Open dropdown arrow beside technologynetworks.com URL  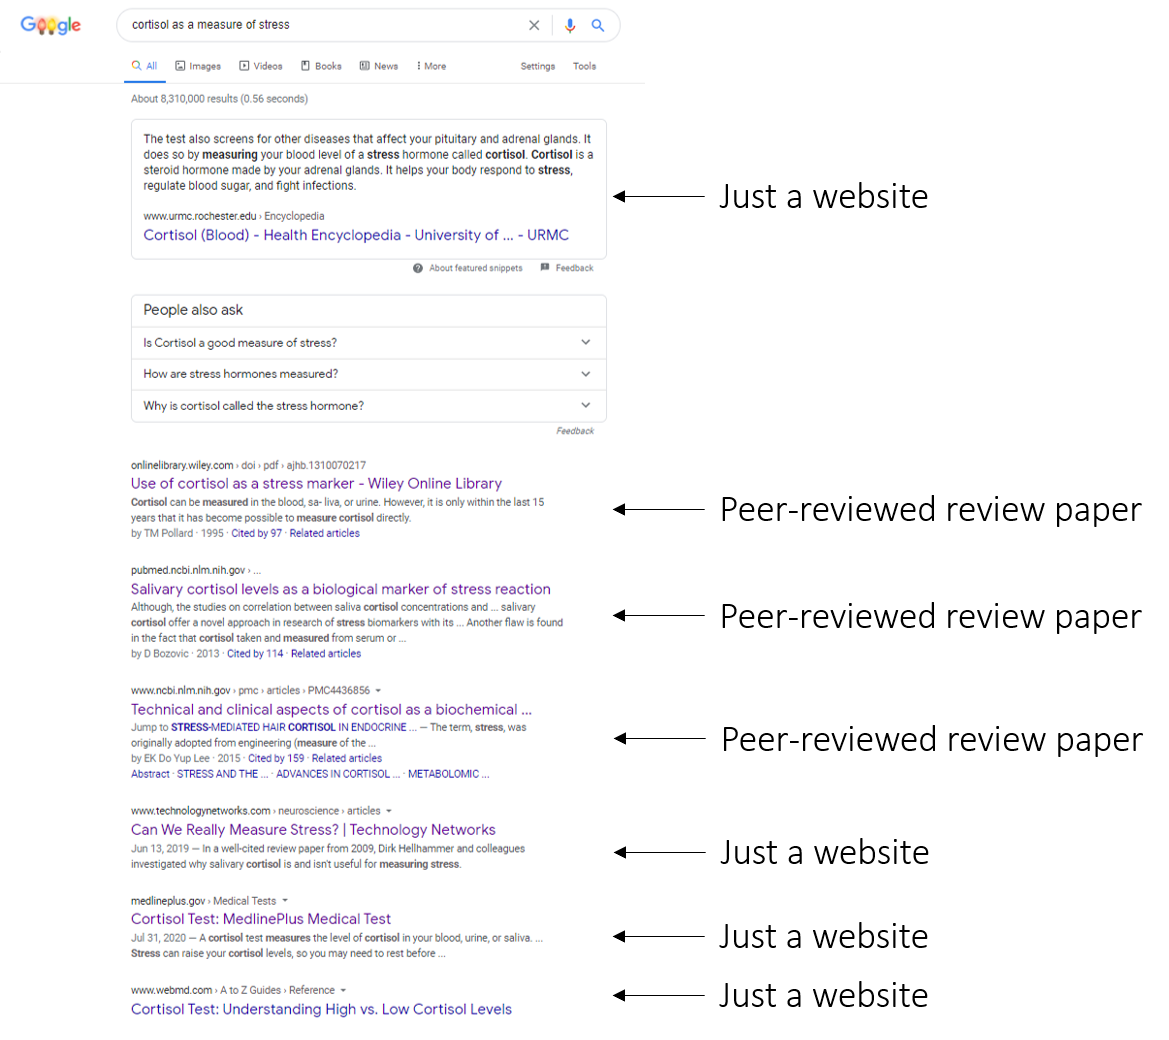click(388, 811)
